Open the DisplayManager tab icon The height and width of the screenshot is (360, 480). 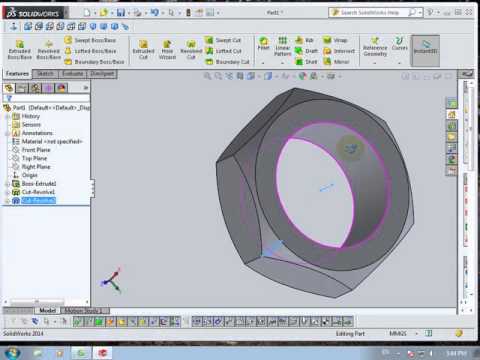click(x=61, y=88)
